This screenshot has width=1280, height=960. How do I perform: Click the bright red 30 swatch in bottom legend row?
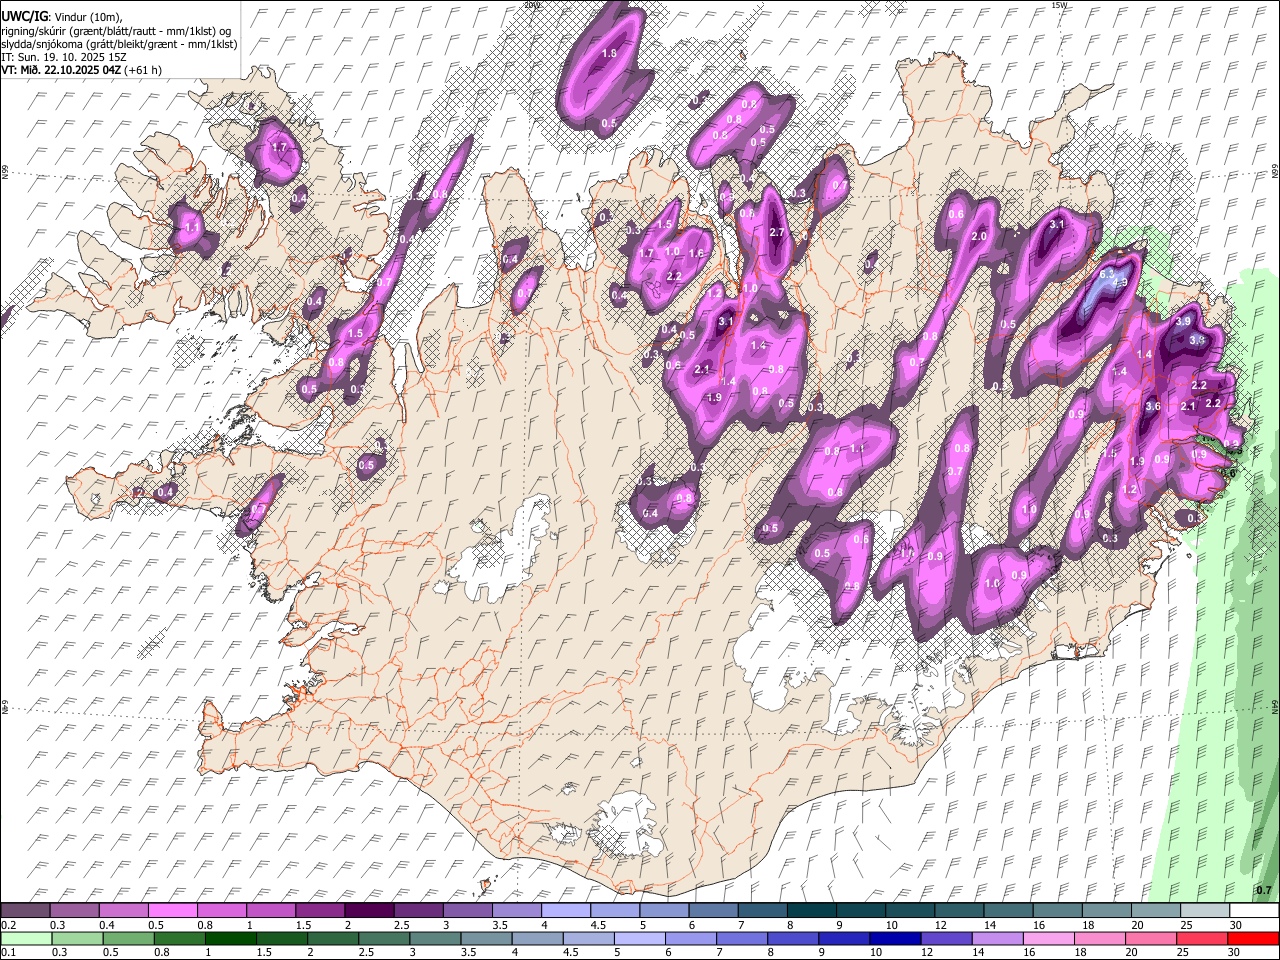pos(1253,938)
